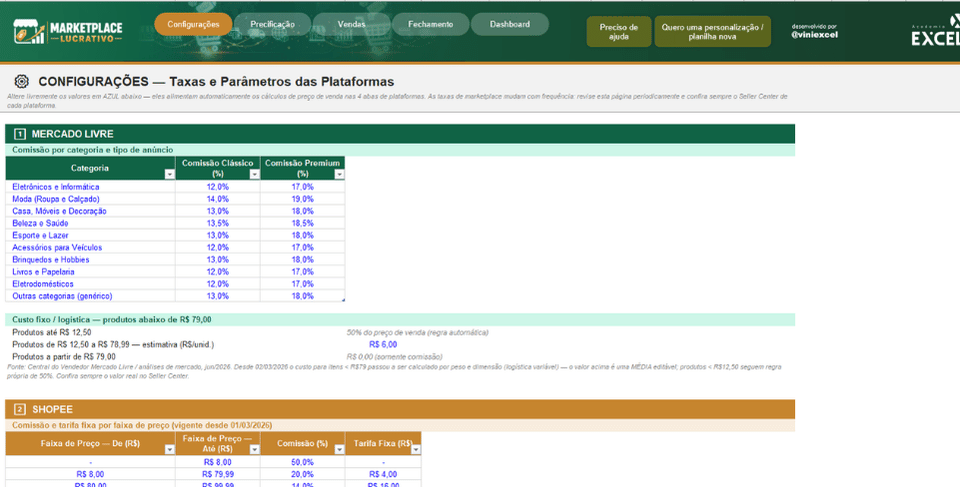Select the Brinquedos e Hobbies cell
The width and height of the screenshot is (960, 487).
point(91,260)
